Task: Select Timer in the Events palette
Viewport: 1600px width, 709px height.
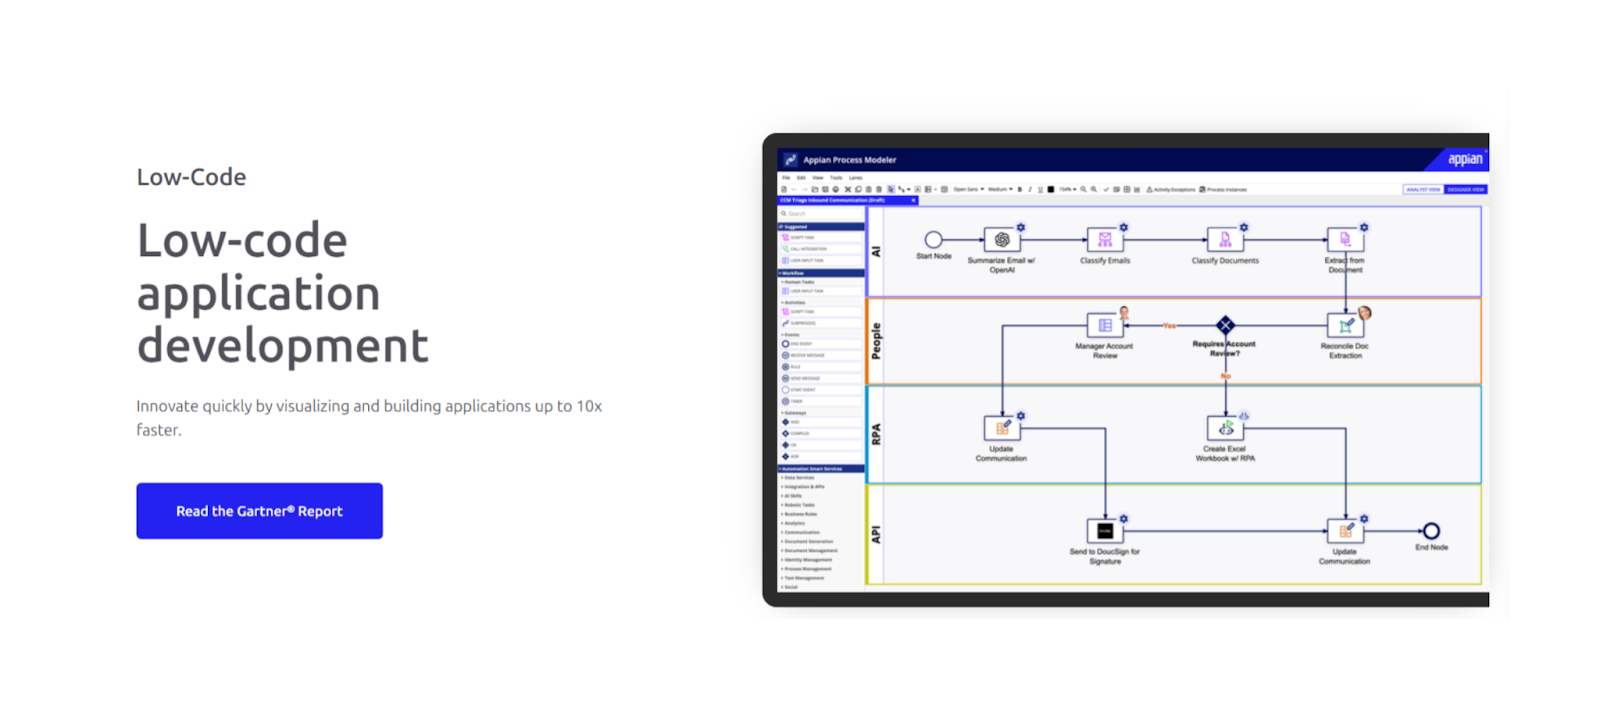Action: 821,401
